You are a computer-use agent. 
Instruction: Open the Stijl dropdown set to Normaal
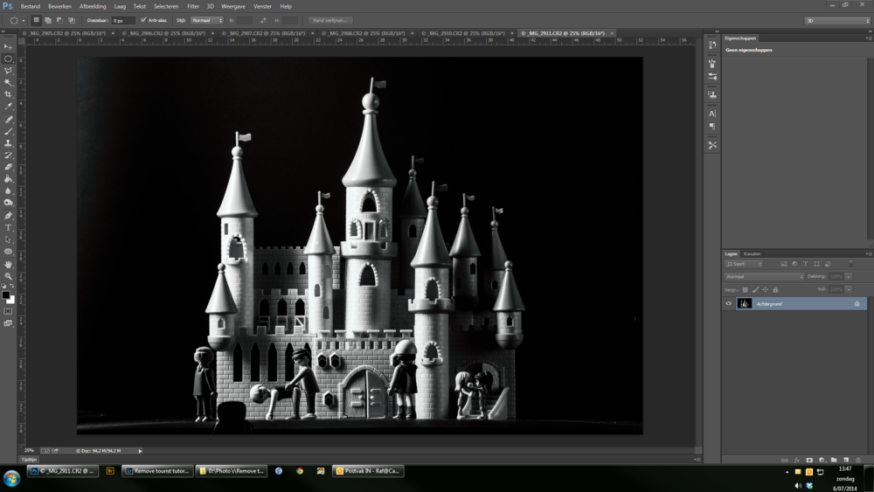pyautogui.click(x=206, y=20)
